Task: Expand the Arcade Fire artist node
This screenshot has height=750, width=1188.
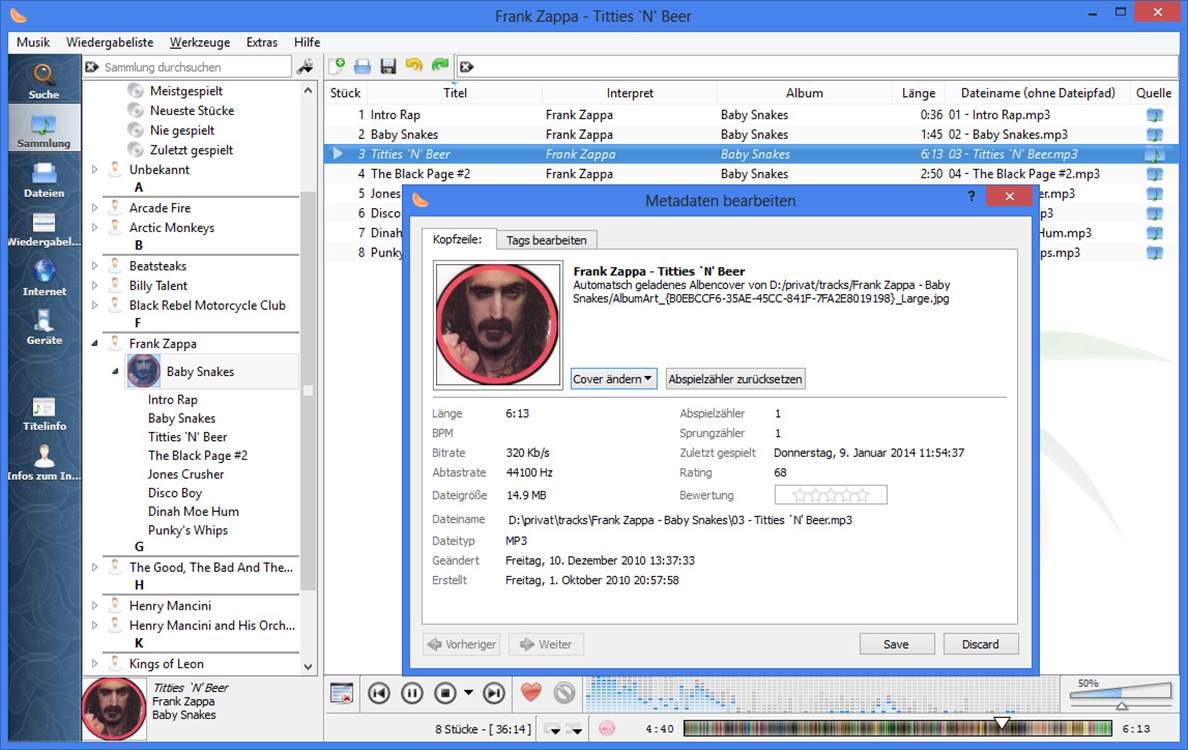Action: pyautogui.click(x=95, y=208)
